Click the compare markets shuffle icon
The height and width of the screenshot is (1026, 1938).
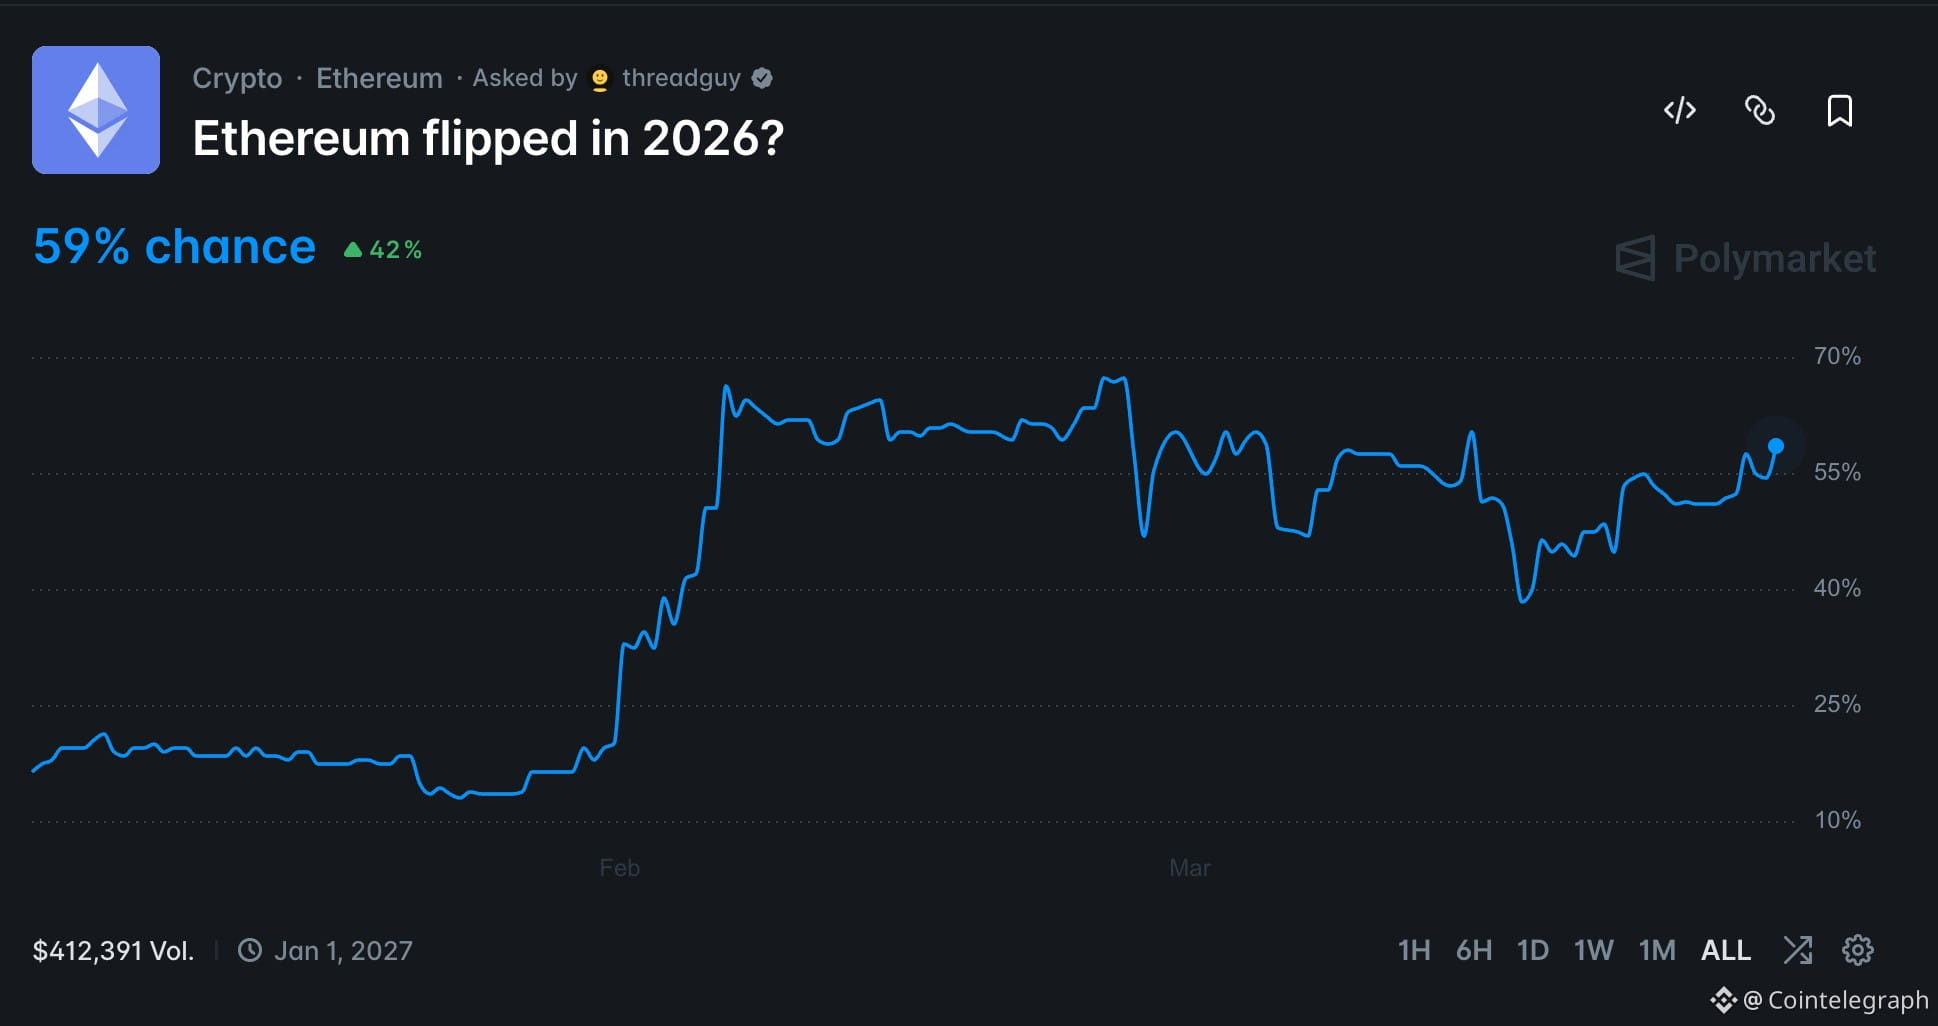click(x=1798, y=950)
